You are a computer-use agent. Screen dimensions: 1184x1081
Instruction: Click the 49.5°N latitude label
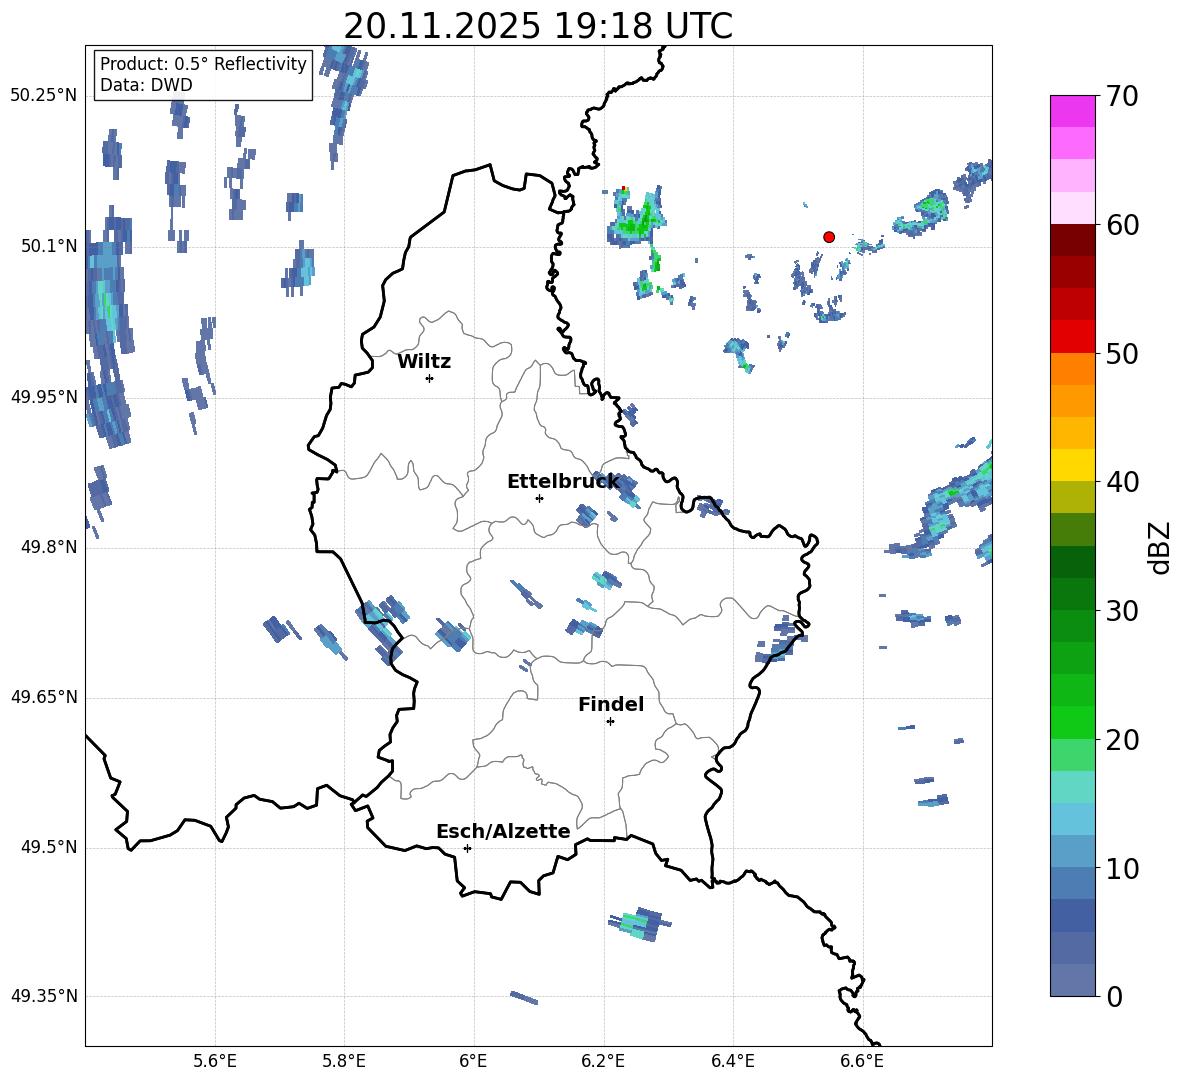click(x=50, y=847)
